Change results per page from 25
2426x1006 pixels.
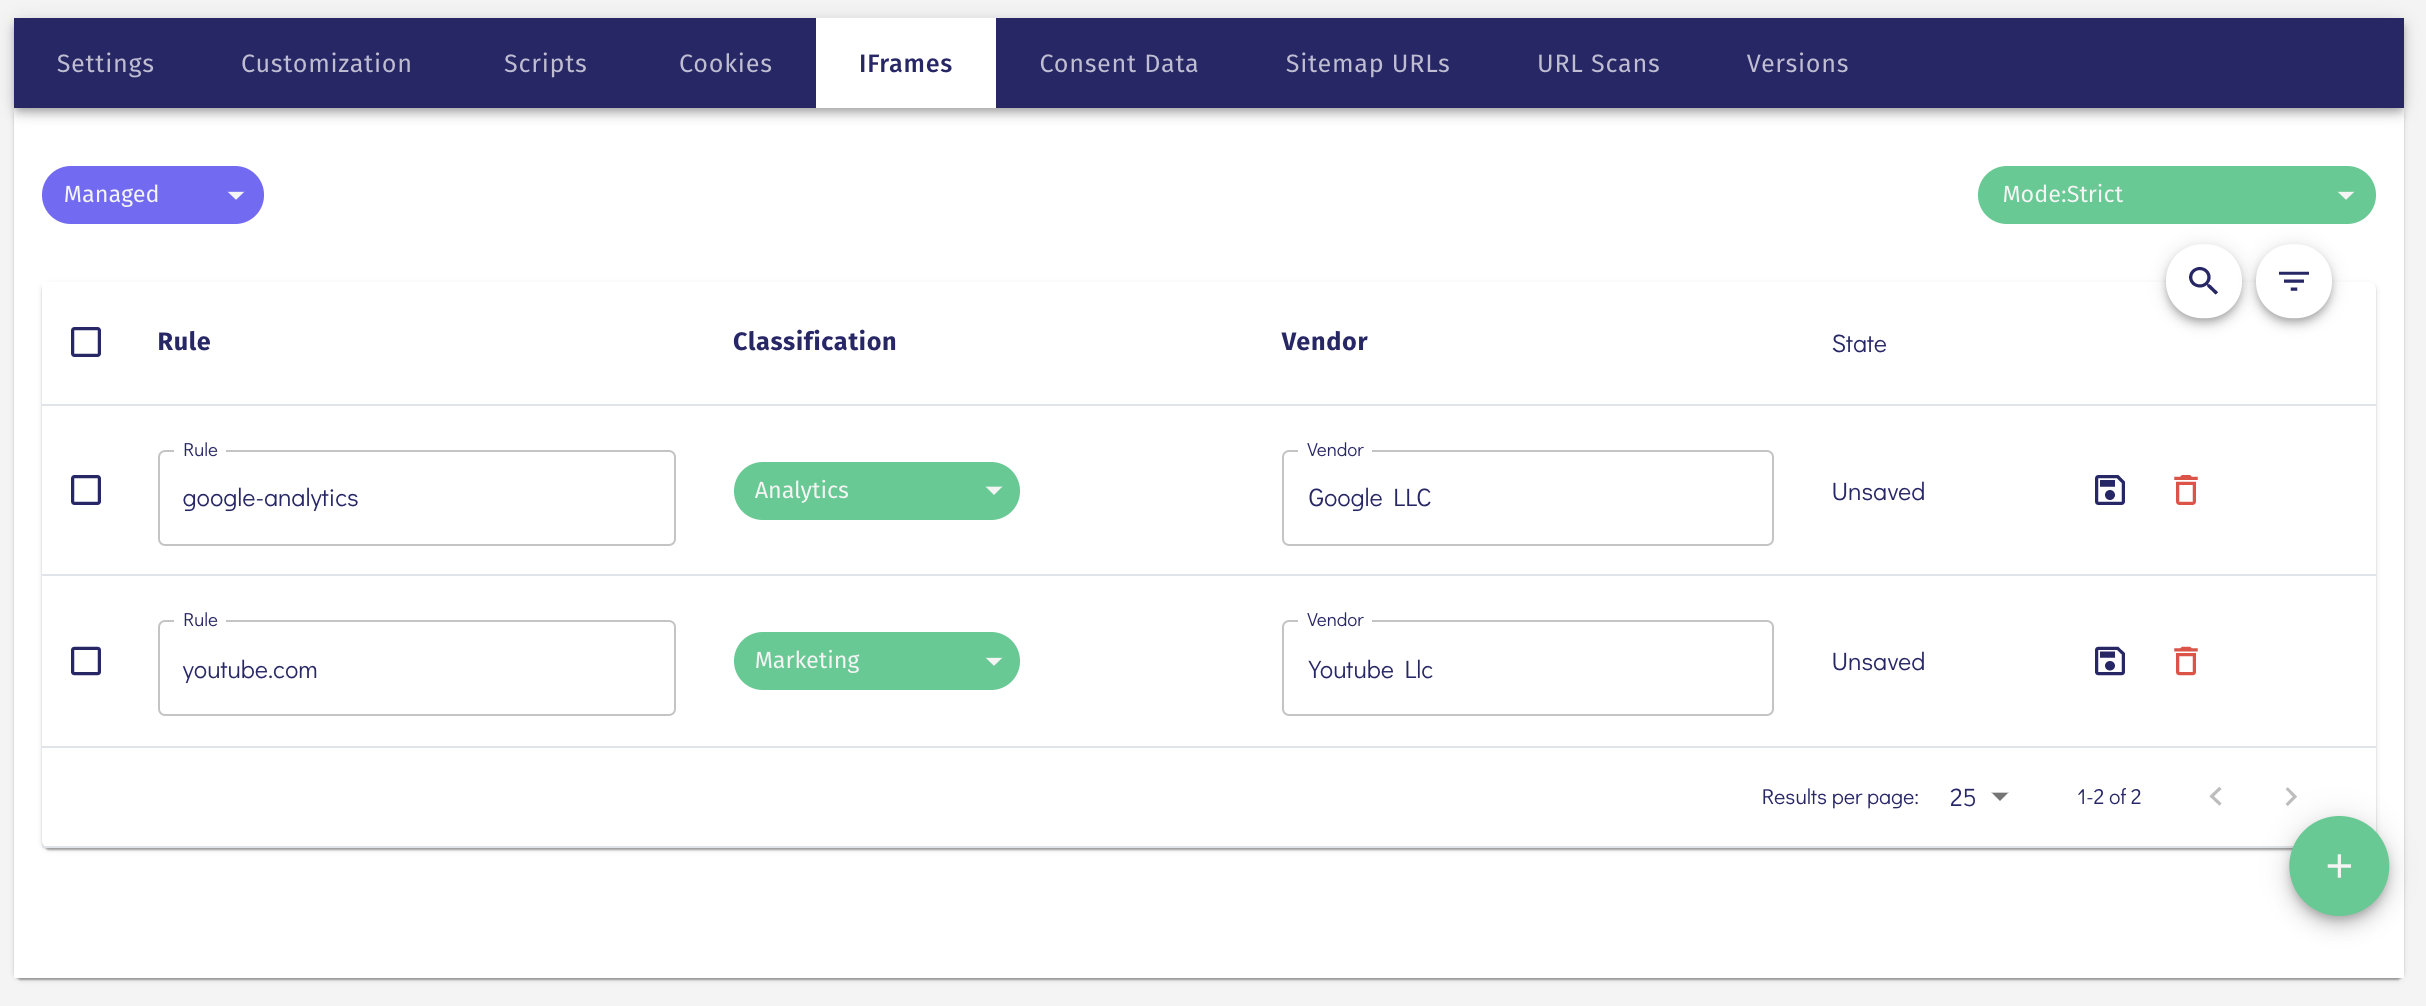[x=1976, y=796]
